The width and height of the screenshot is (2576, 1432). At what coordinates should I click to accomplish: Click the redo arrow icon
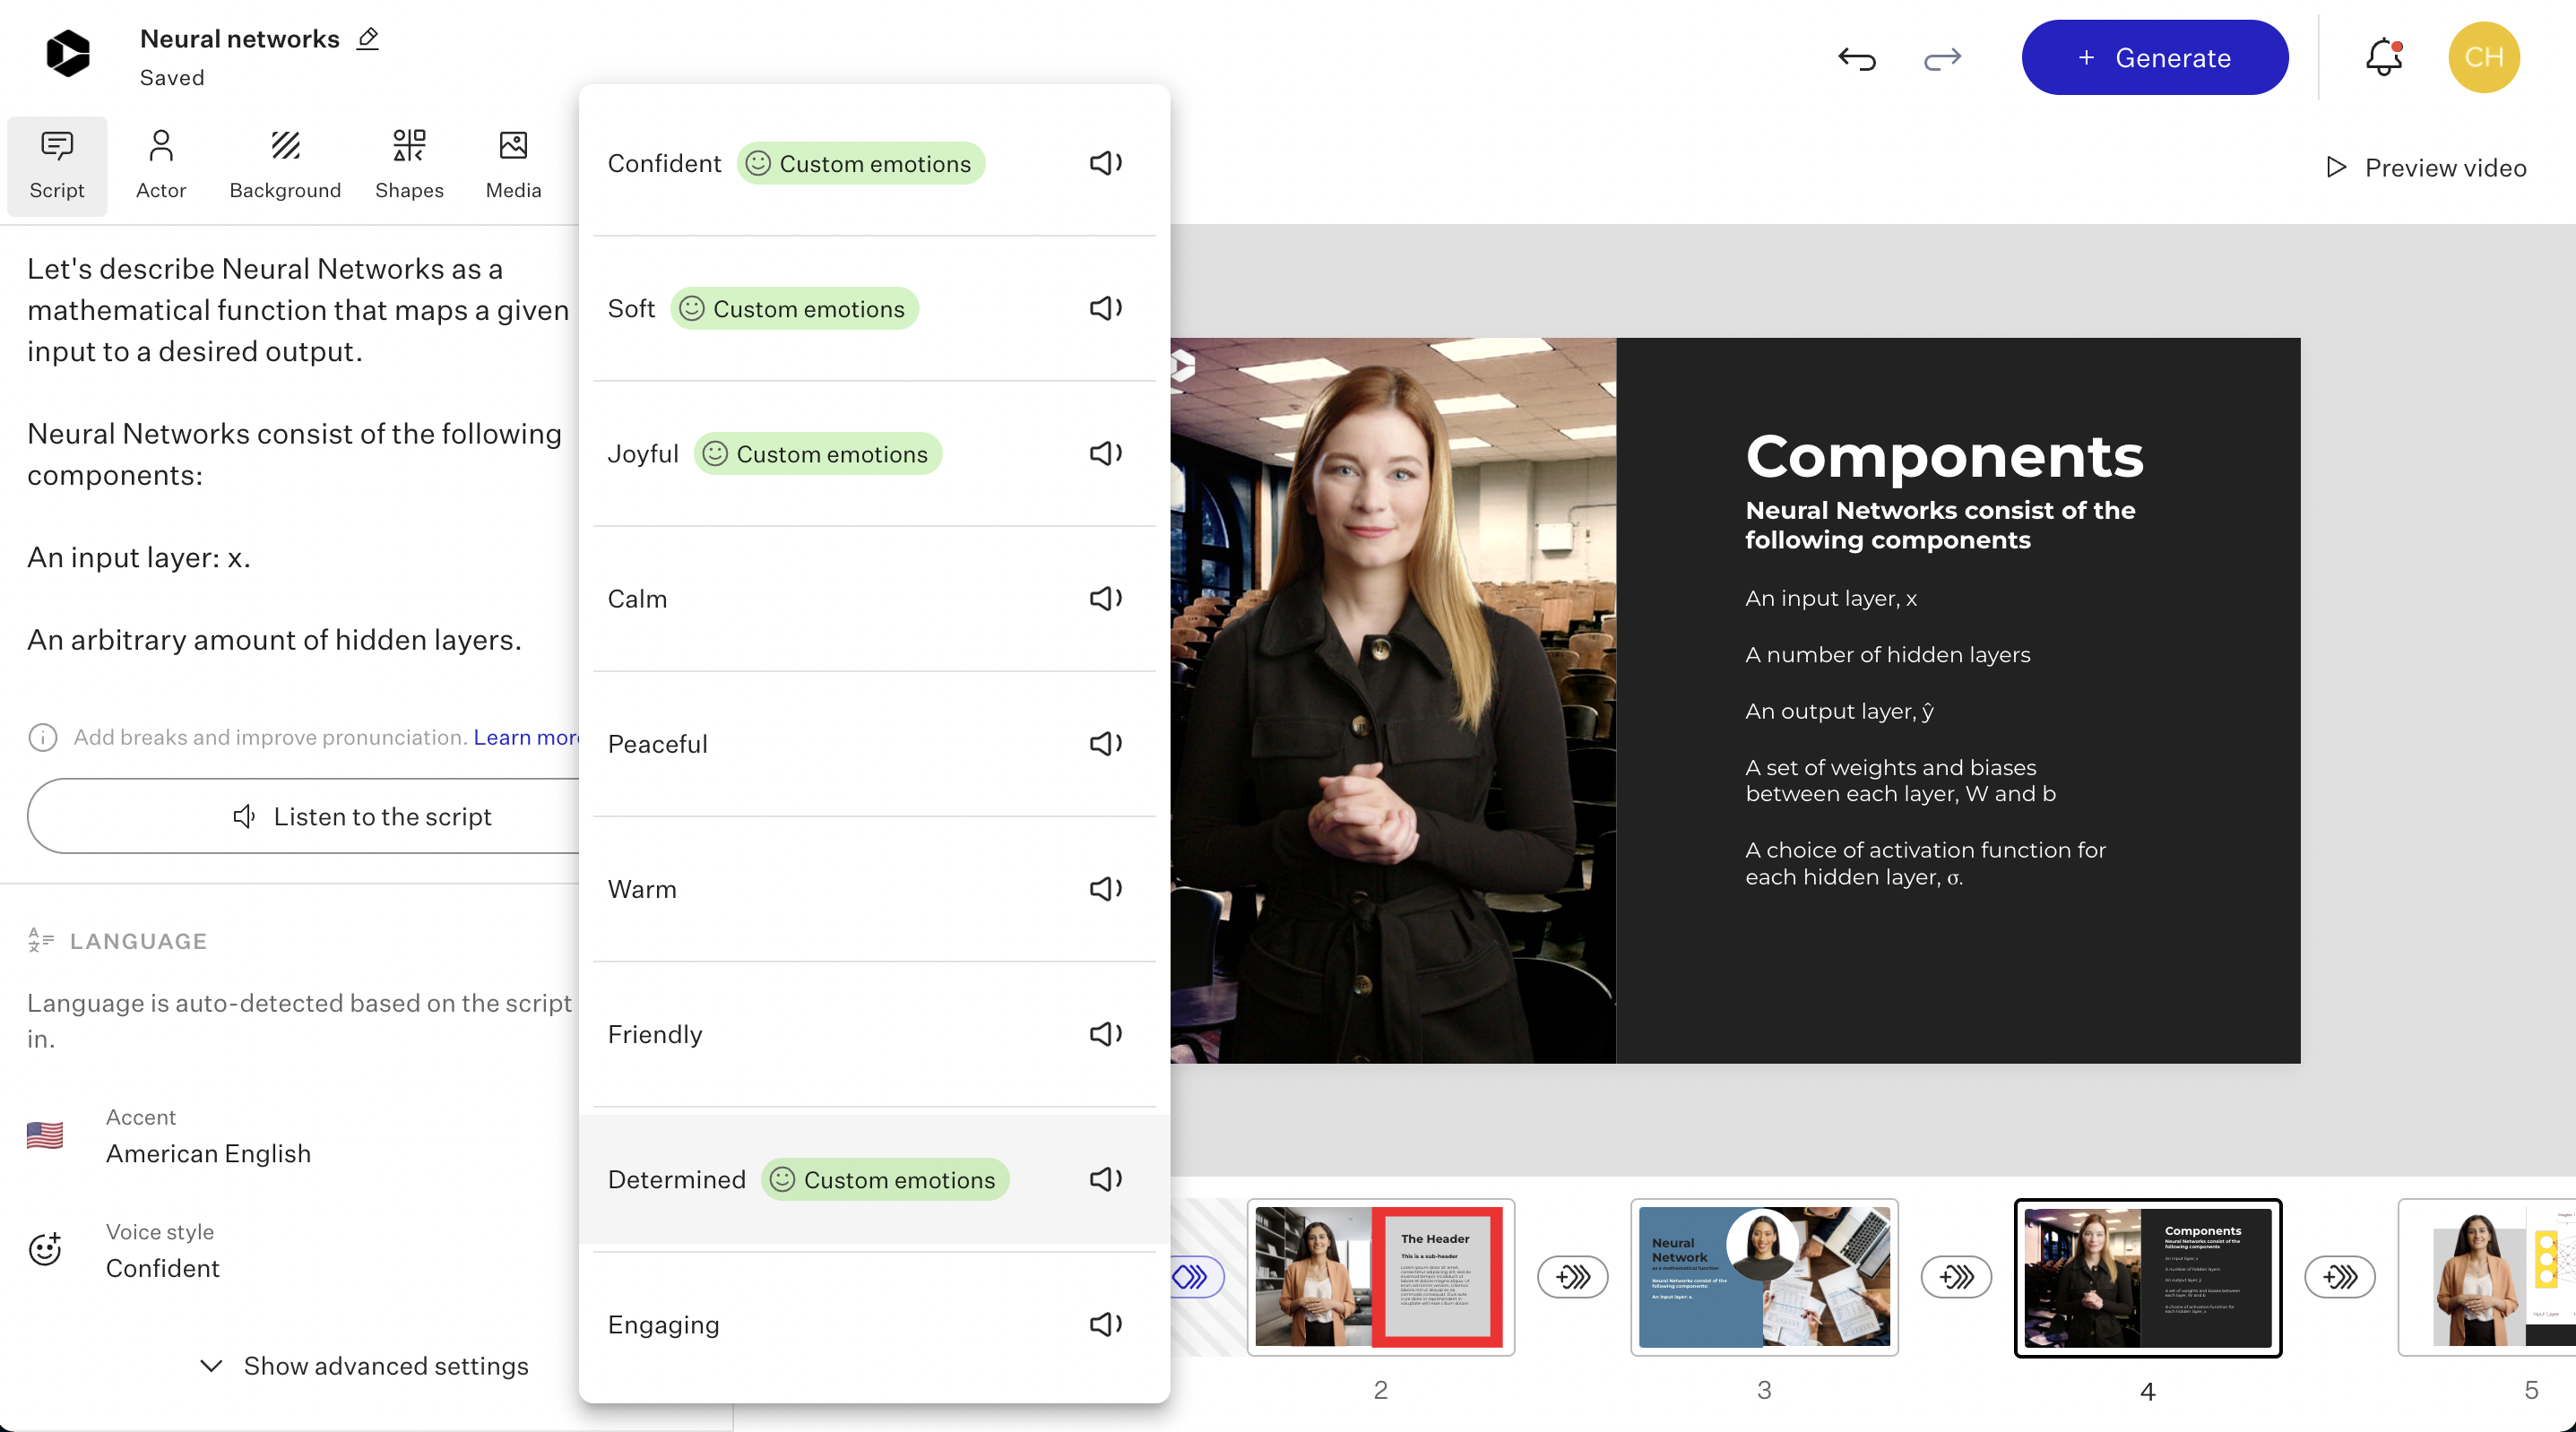1942,59
